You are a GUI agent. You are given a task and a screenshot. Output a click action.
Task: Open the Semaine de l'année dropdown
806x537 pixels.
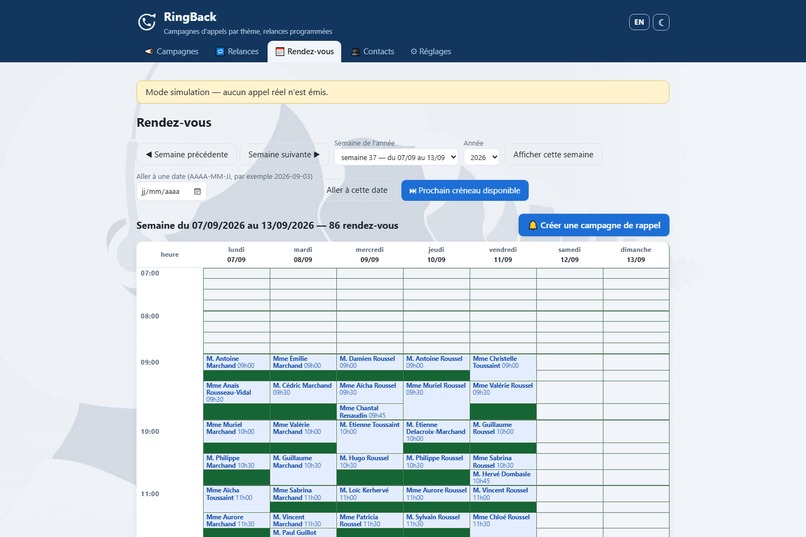(396, 157)
